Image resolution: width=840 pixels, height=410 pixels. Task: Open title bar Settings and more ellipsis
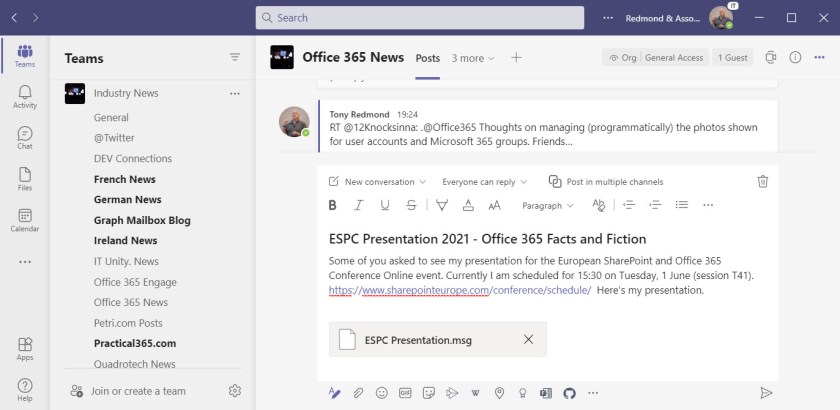(x=608, y=18)
